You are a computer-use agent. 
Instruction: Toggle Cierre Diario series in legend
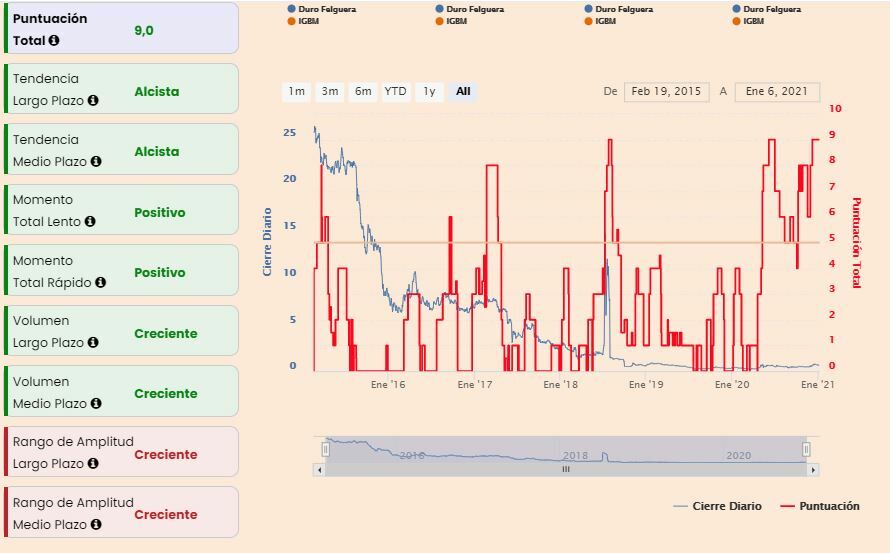coord(717,506)
